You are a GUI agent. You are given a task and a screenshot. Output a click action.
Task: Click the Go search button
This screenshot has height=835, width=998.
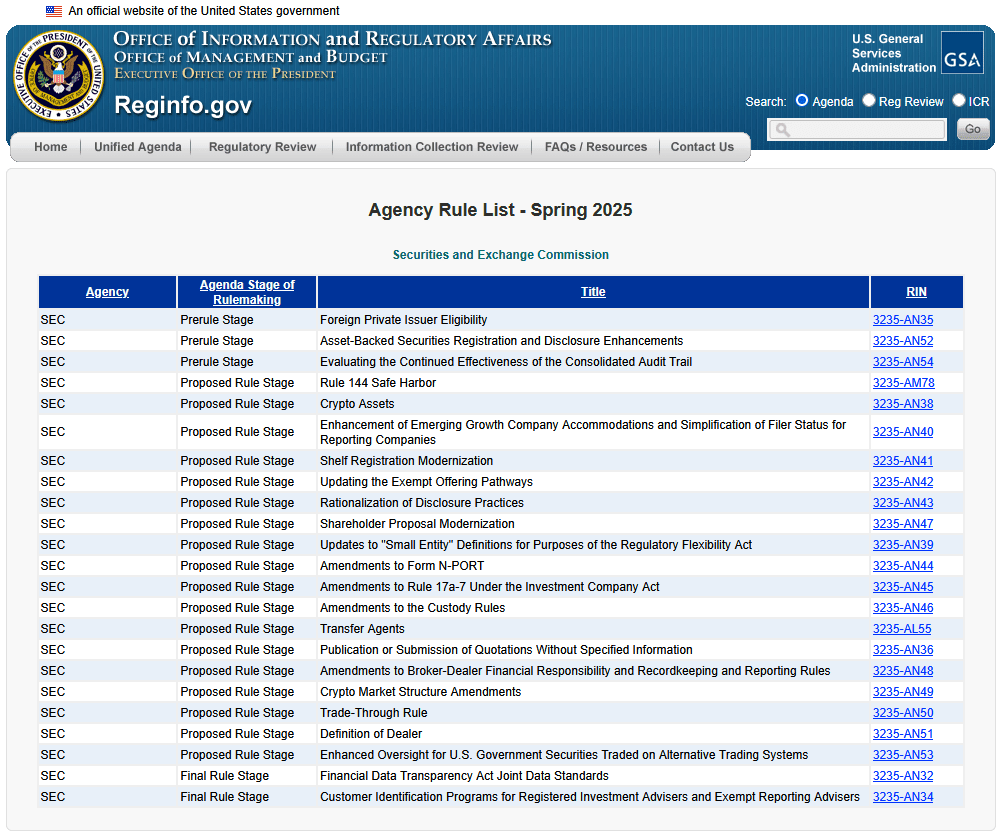tap(973, 129)
